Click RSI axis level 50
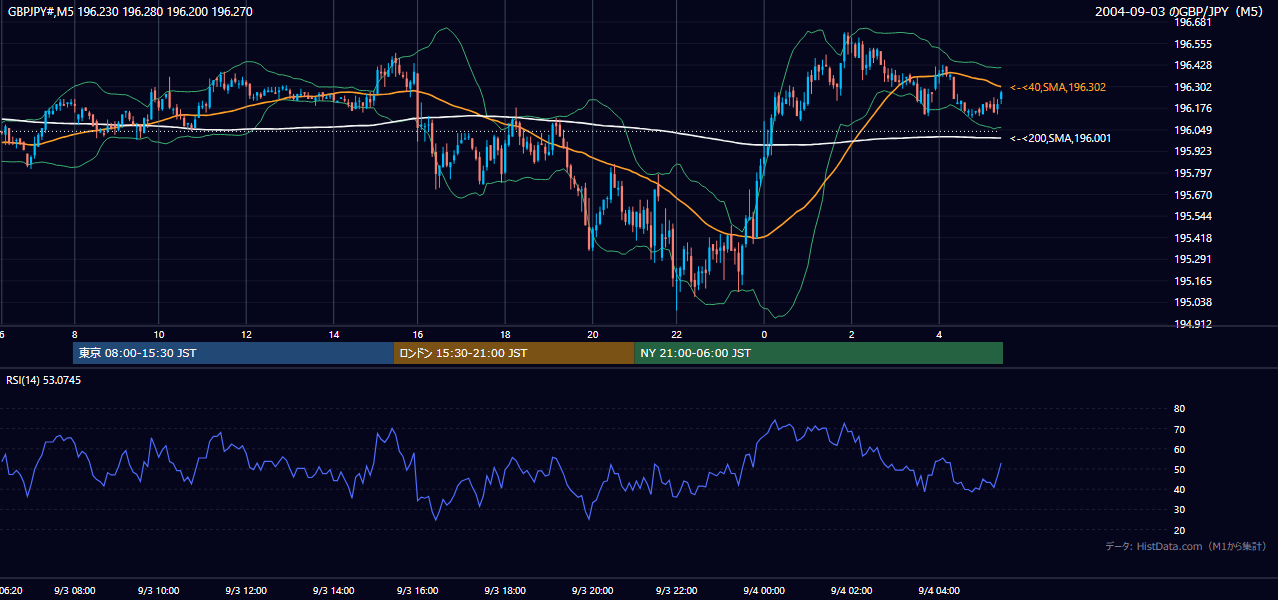The image size is (1278, 600). [x=1179, y=469]
